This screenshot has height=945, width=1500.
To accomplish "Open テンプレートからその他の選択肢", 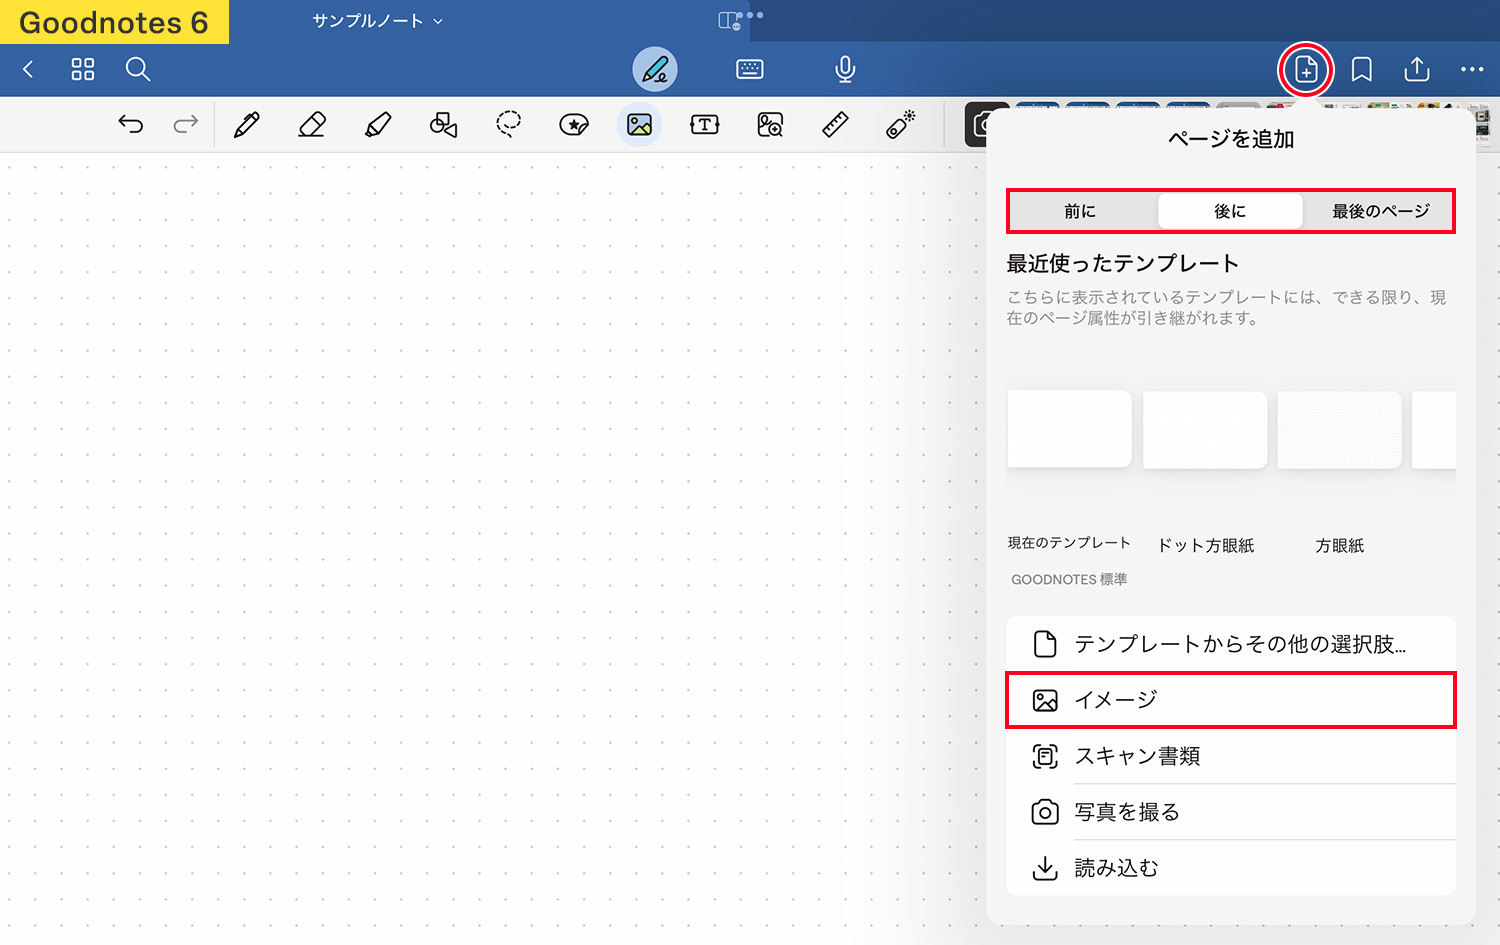I will 1231,644.
